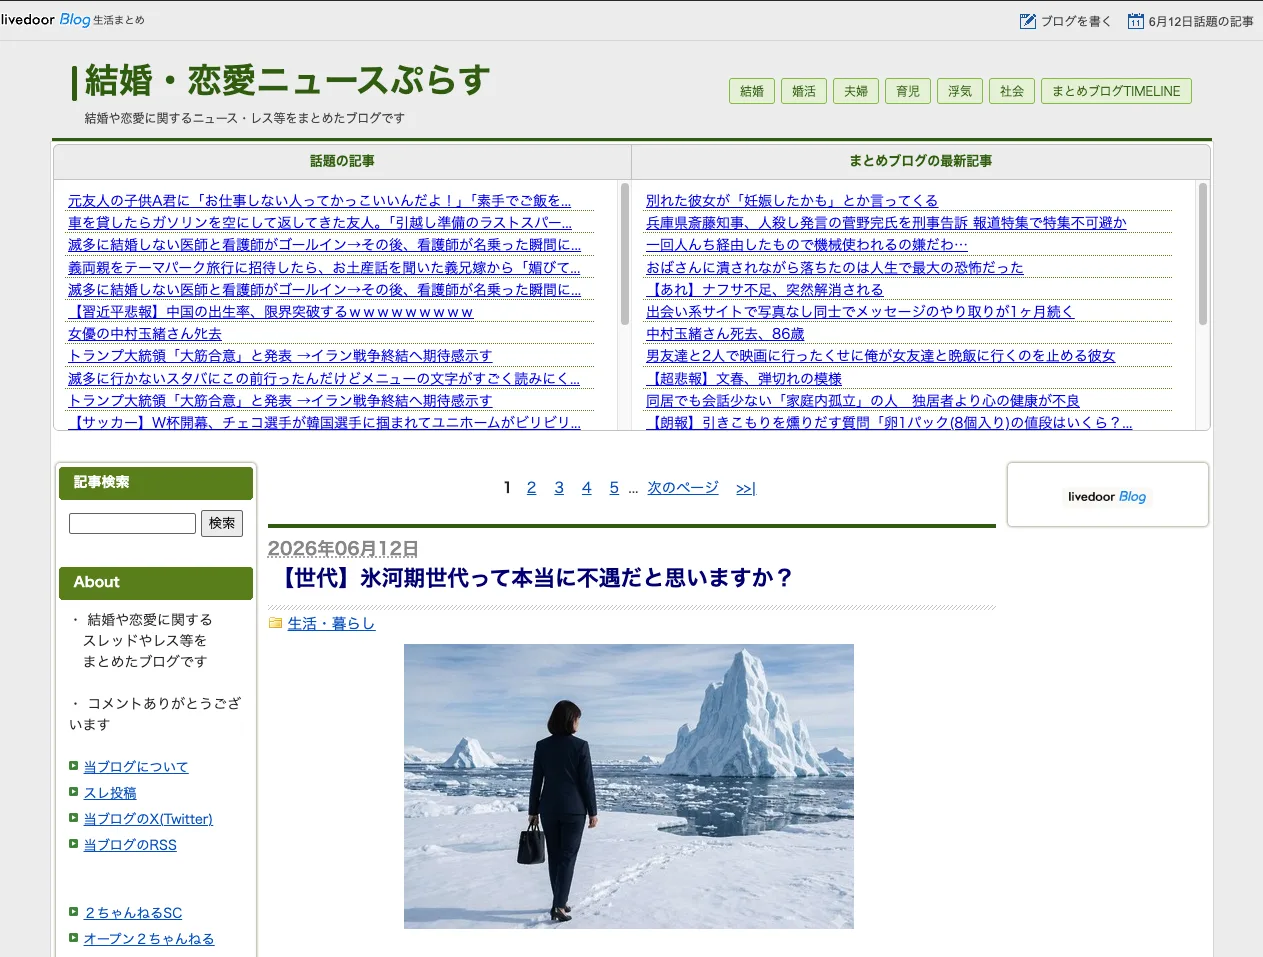Viewport: 1263px width, 957px height.
Task: Open 一回人んち経由したもので機械使われるの嫌だわ link
Action: tap(807, 245)
